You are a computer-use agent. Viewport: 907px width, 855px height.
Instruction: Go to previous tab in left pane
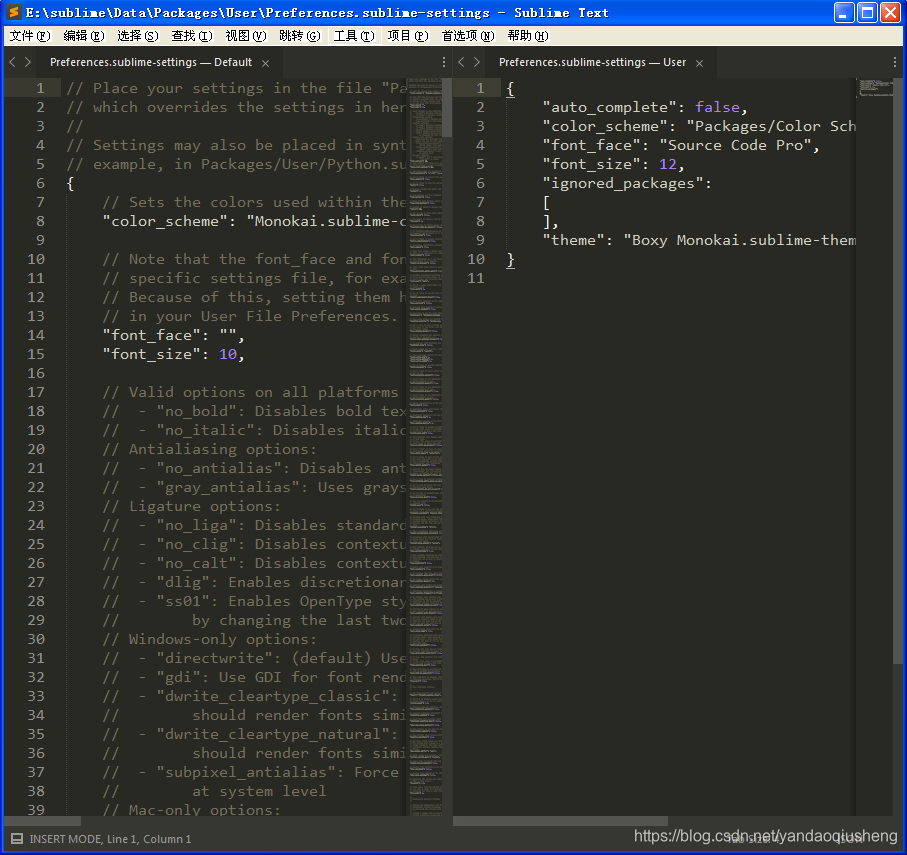coord(12,62)
